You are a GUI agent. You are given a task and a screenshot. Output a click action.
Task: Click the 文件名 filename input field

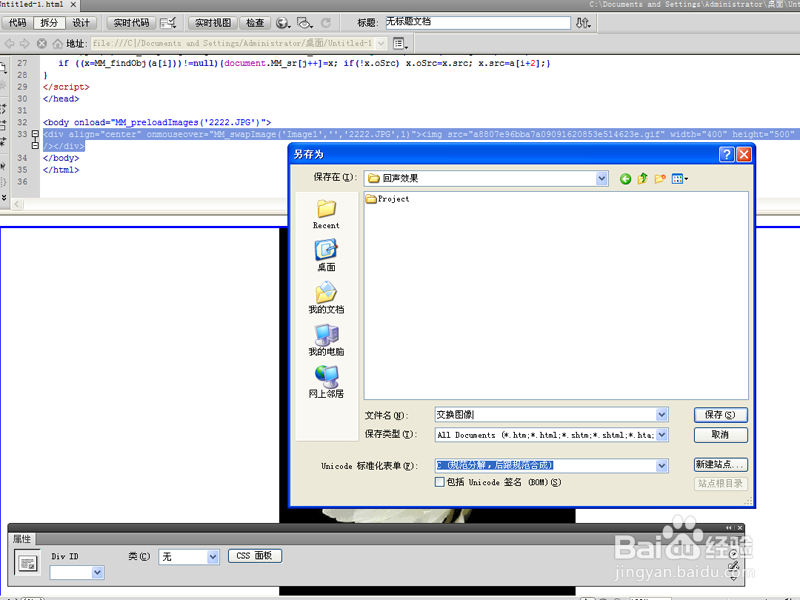point(545,414)
